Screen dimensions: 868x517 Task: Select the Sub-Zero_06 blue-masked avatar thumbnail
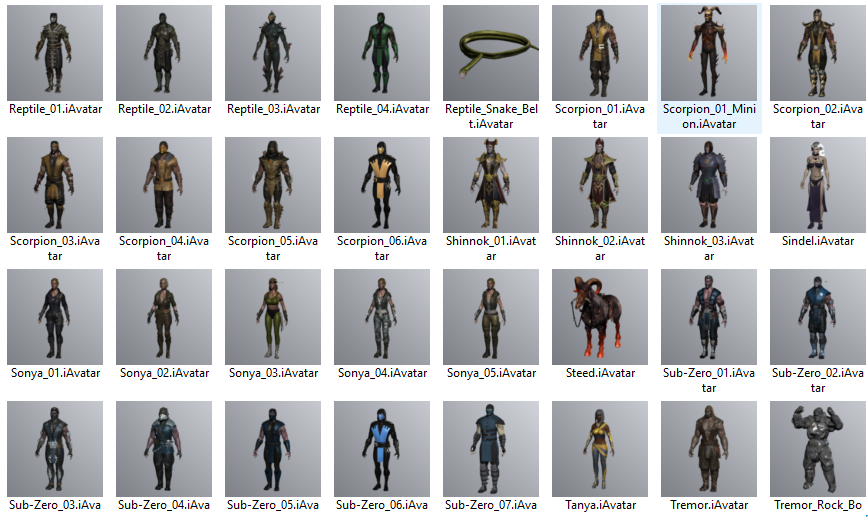pos(382,449)
